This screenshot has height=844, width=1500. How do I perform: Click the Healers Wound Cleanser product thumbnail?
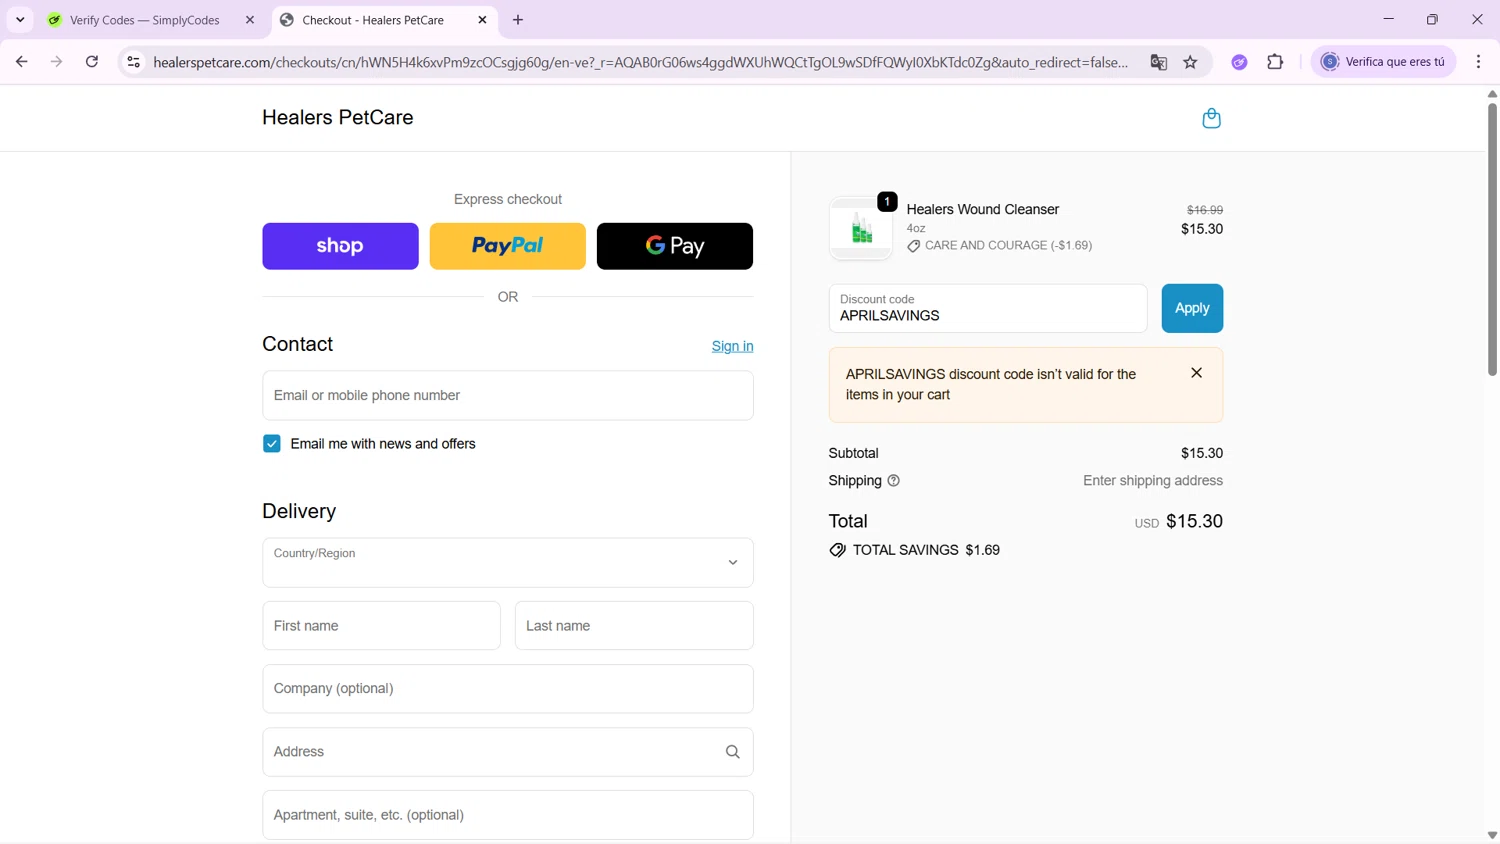tap(861, 229)
